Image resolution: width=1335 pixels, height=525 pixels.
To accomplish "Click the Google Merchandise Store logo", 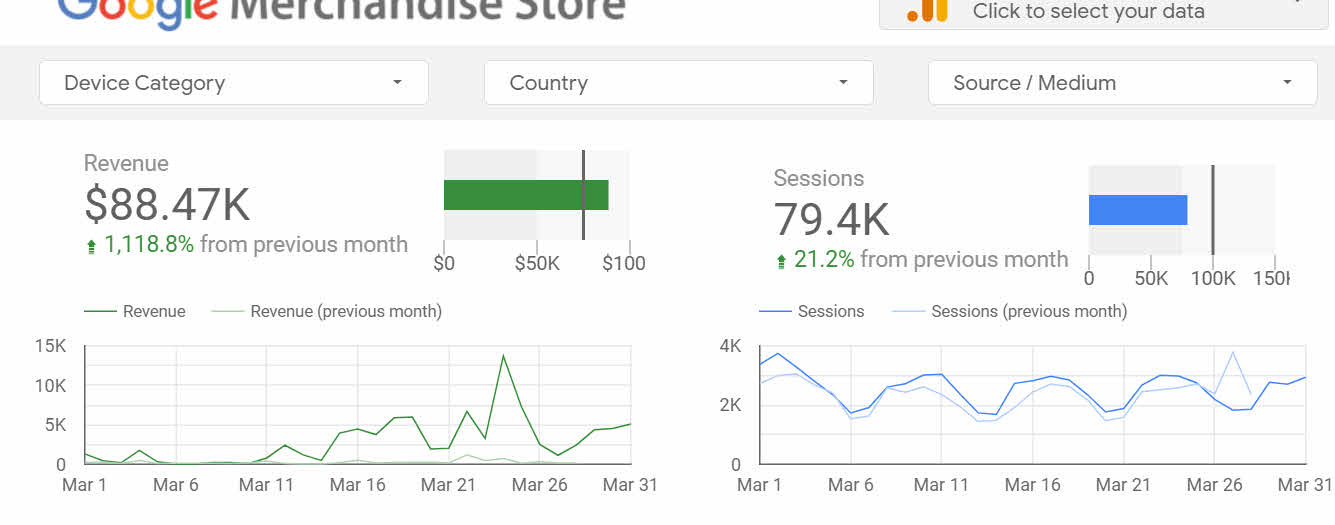I will 341,10.
